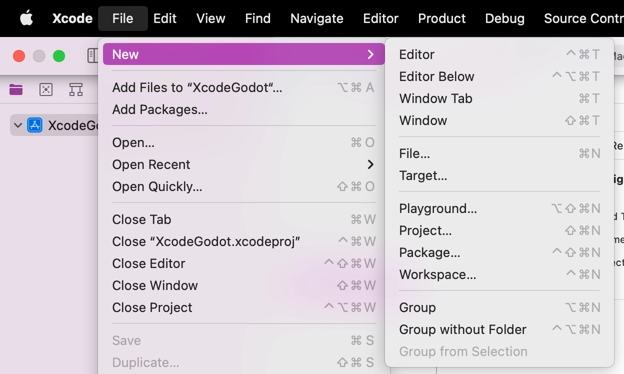
Task: Choose Close Tab menu item
Action: coord(244,219)
